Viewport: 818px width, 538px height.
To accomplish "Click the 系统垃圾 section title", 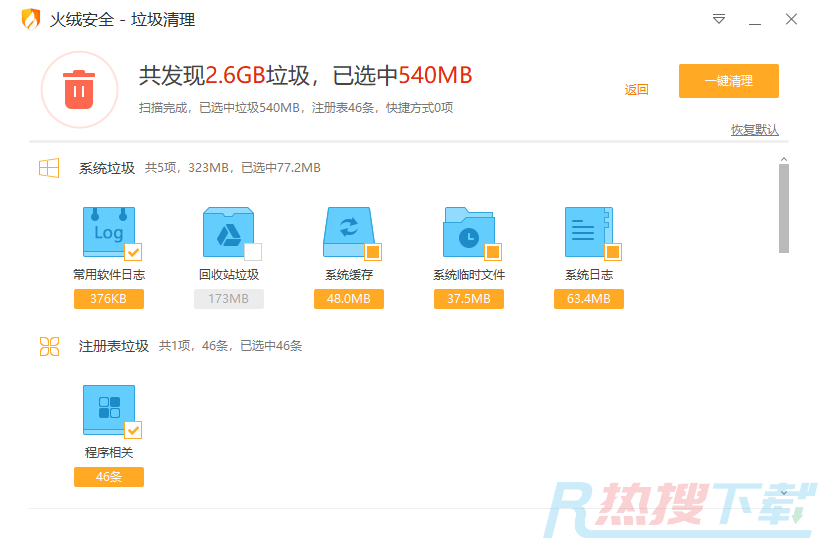I will pyautogui.click(x=107, y=168).
